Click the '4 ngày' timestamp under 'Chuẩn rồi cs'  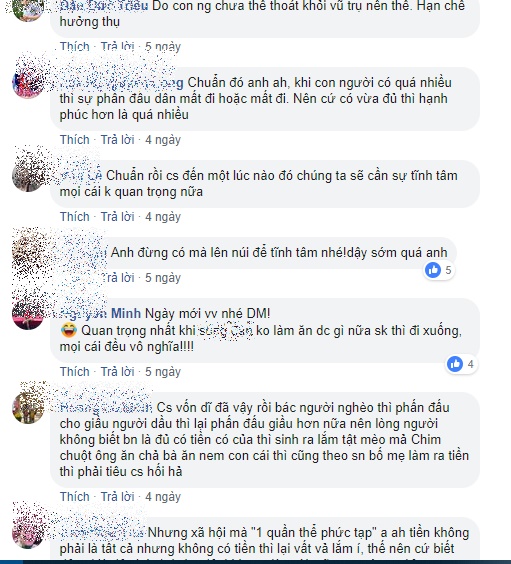163,217
